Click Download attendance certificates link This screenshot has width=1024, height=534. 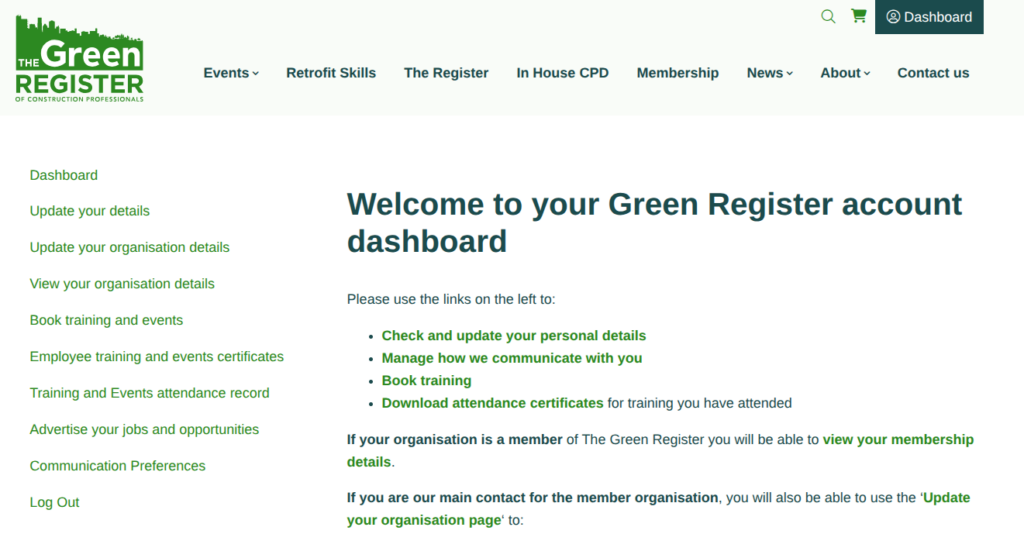(492, 403)
